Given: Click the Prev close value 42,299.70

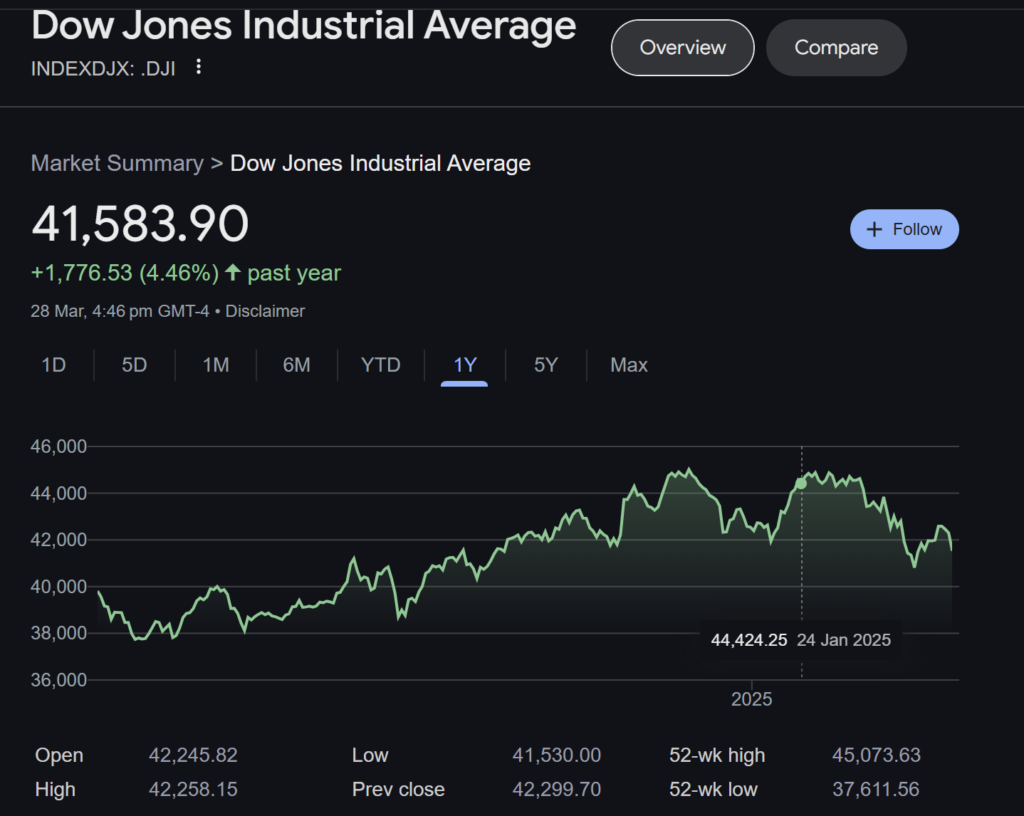Looking at the screenshot, I should pyautogui.click(x=556, y=790).
